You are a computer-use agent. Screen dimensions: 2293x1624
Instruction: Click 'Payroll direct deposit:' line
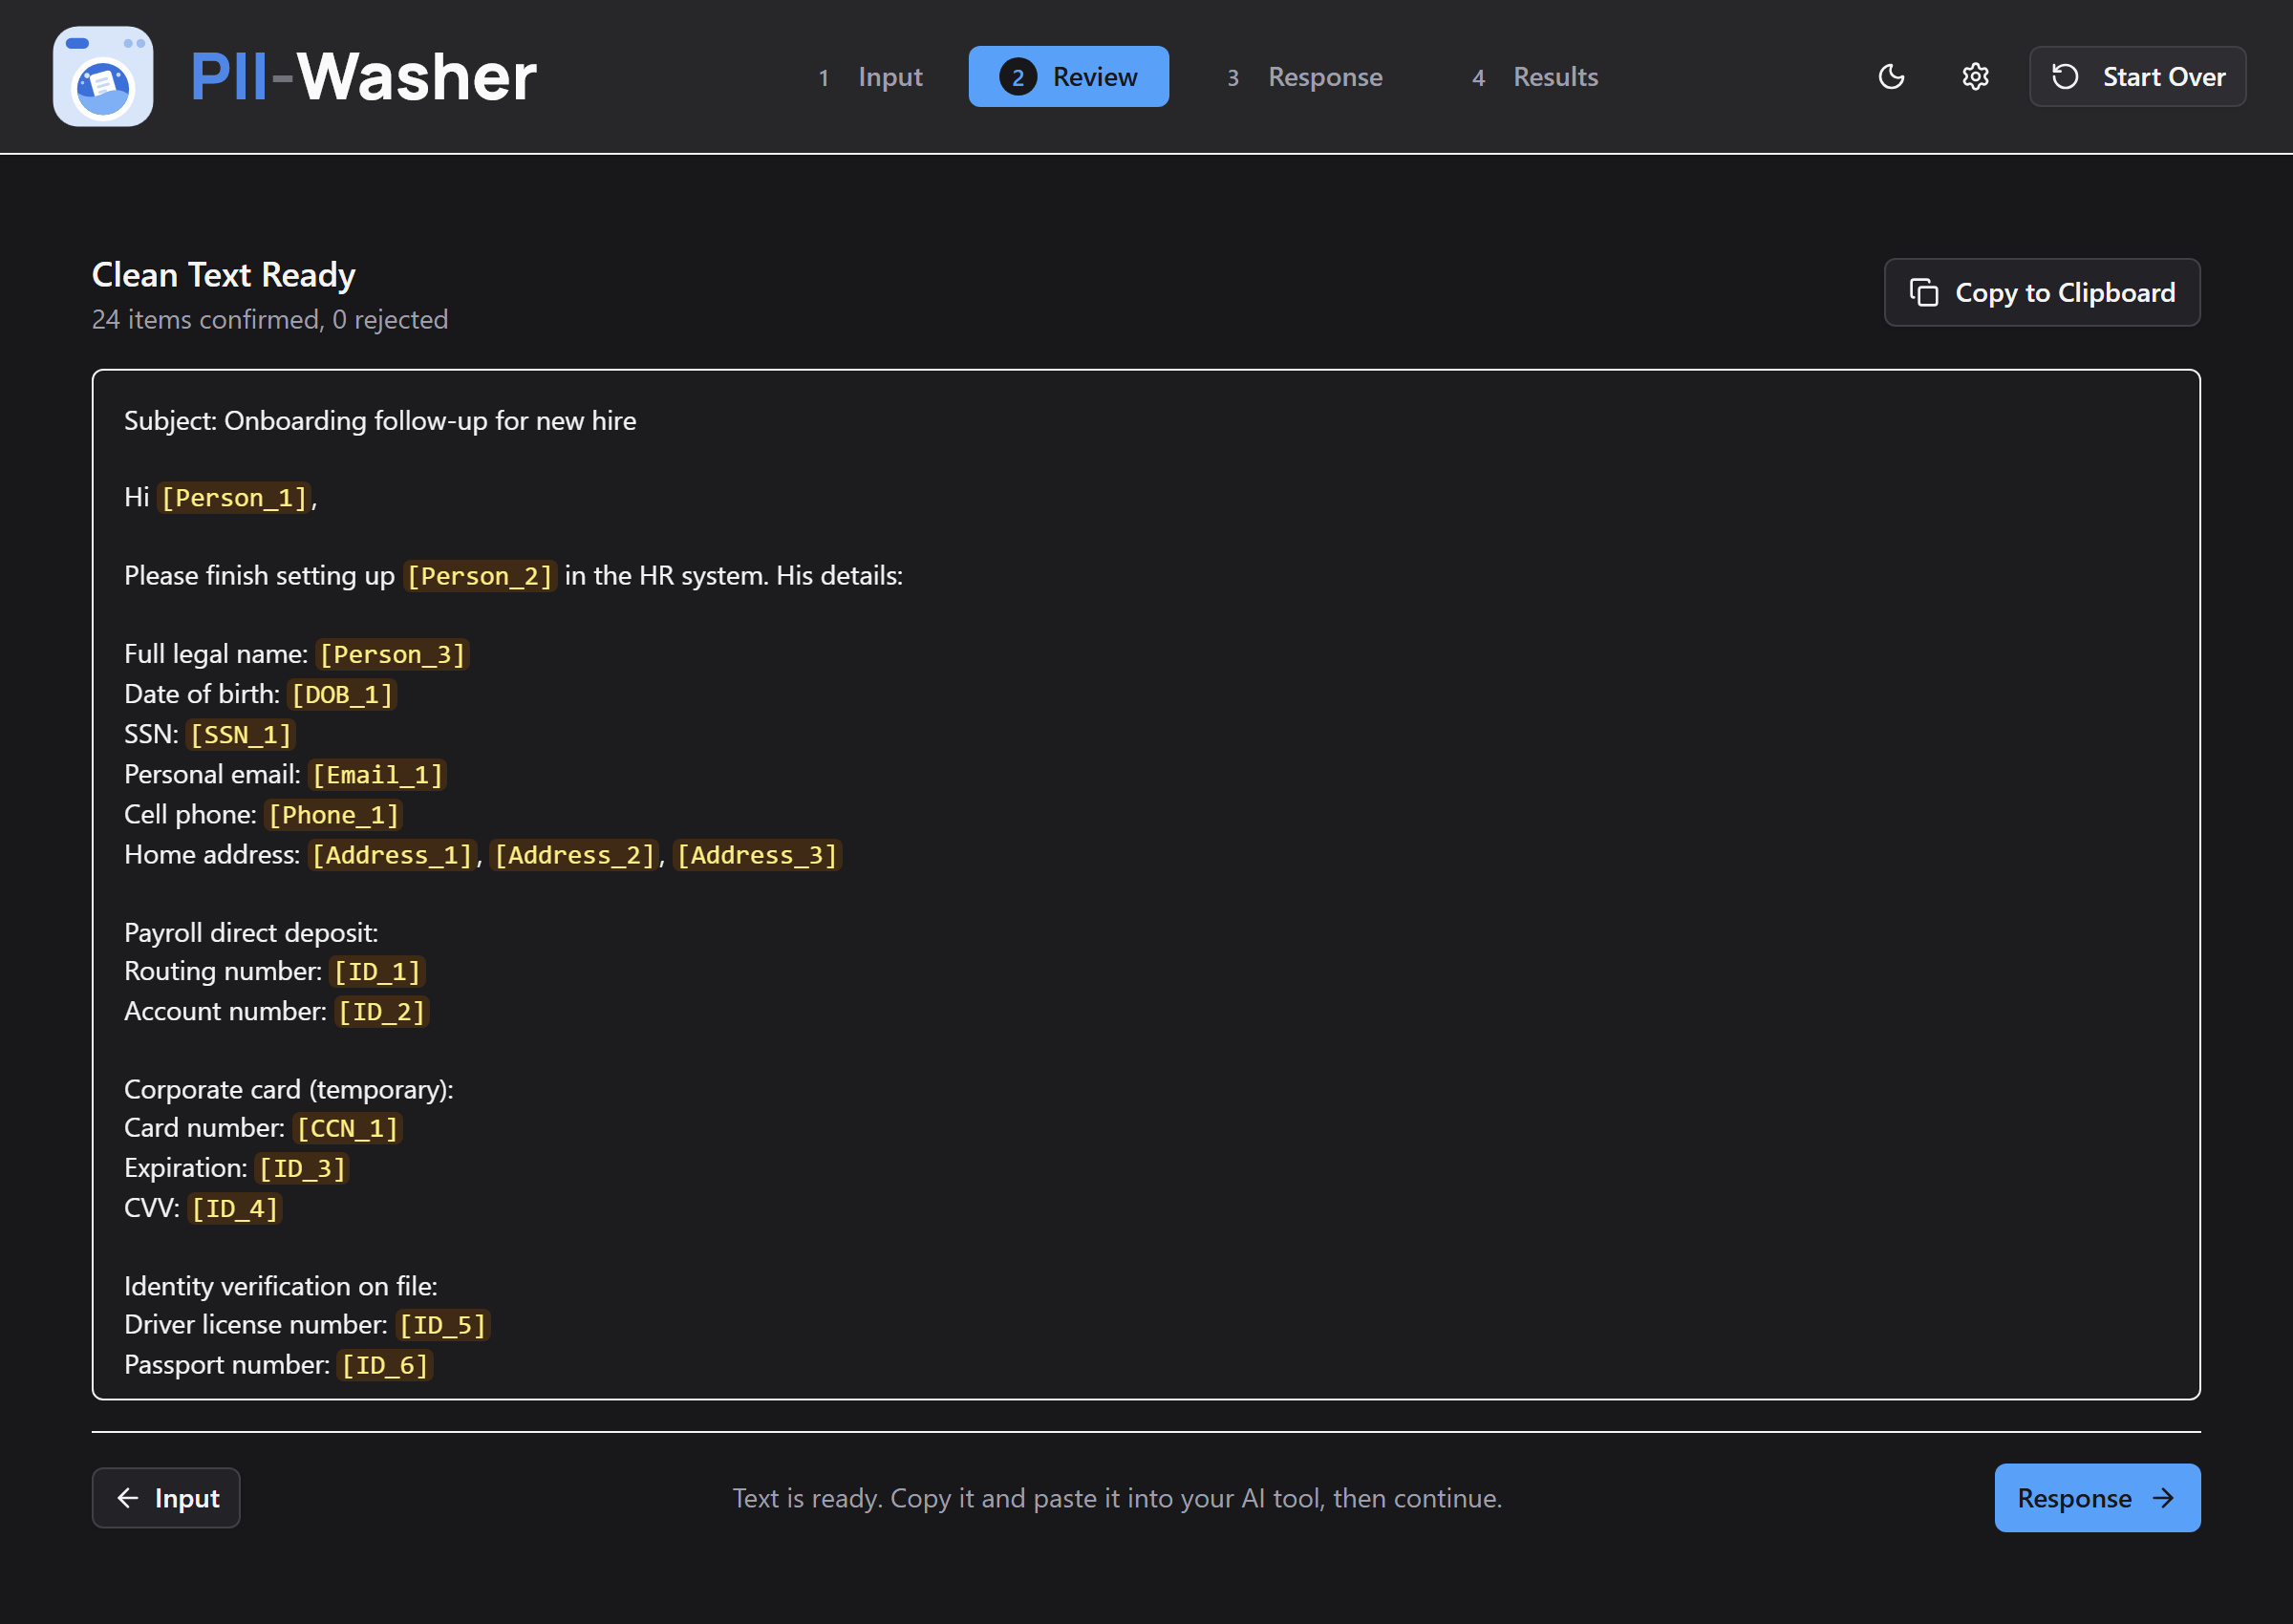(251, 932)
